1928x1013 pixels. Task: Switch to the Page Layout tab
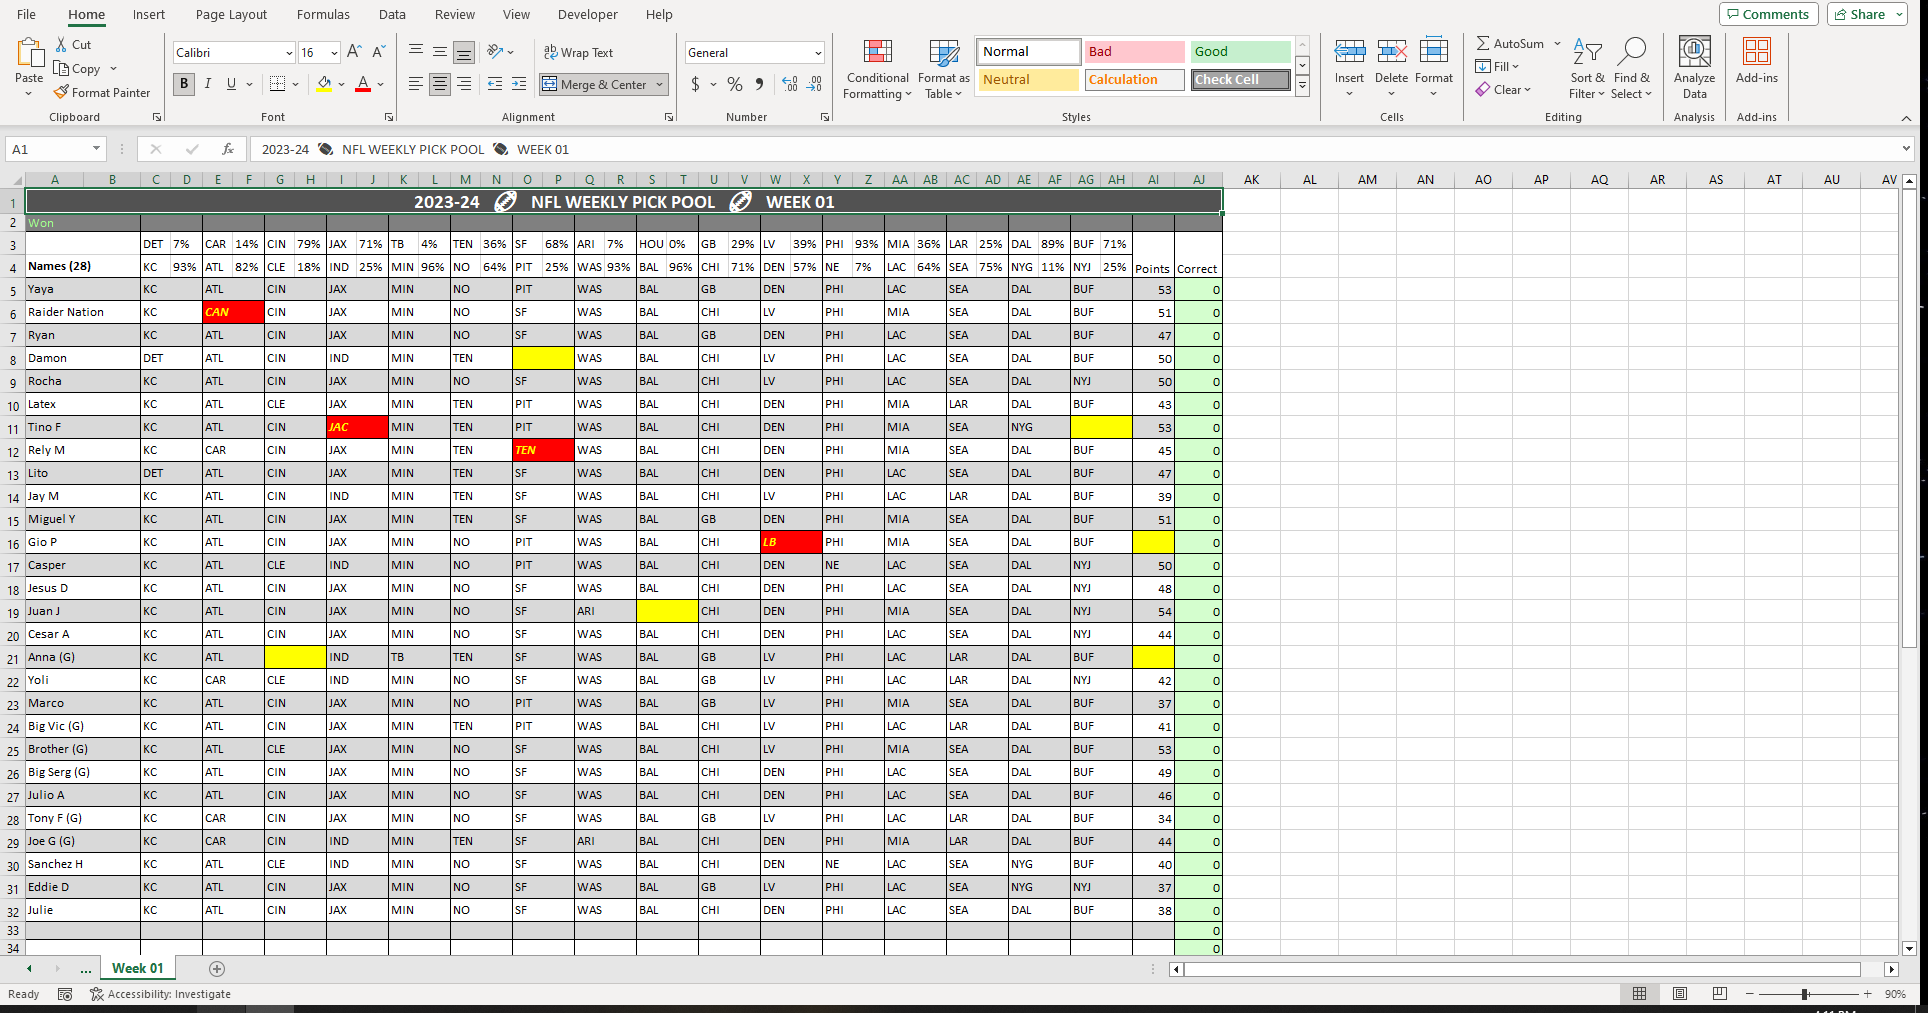click(x=231, y=14)
